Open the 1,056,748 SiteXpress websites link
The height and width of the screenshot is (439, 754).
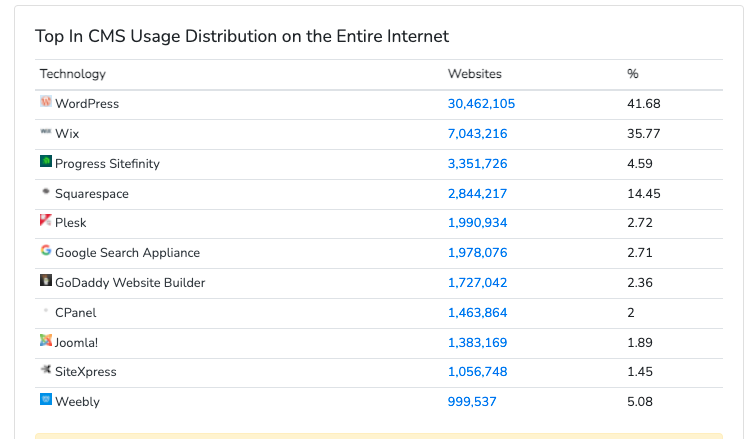click(x=478, y=372)
